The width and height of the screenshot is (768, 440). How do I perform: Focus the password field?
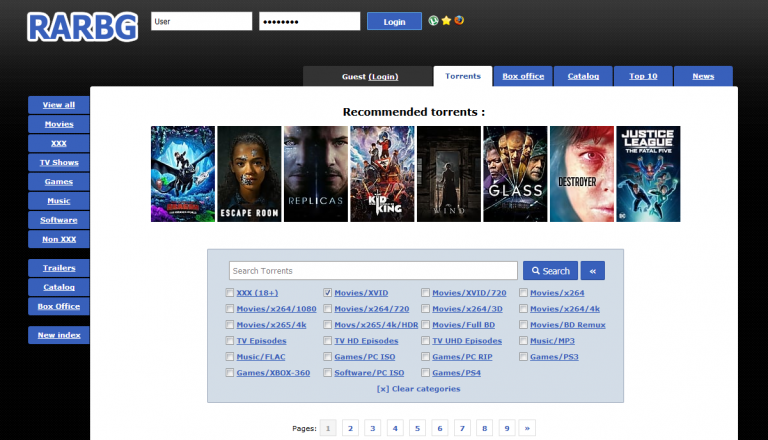click(x=310, y=21)
